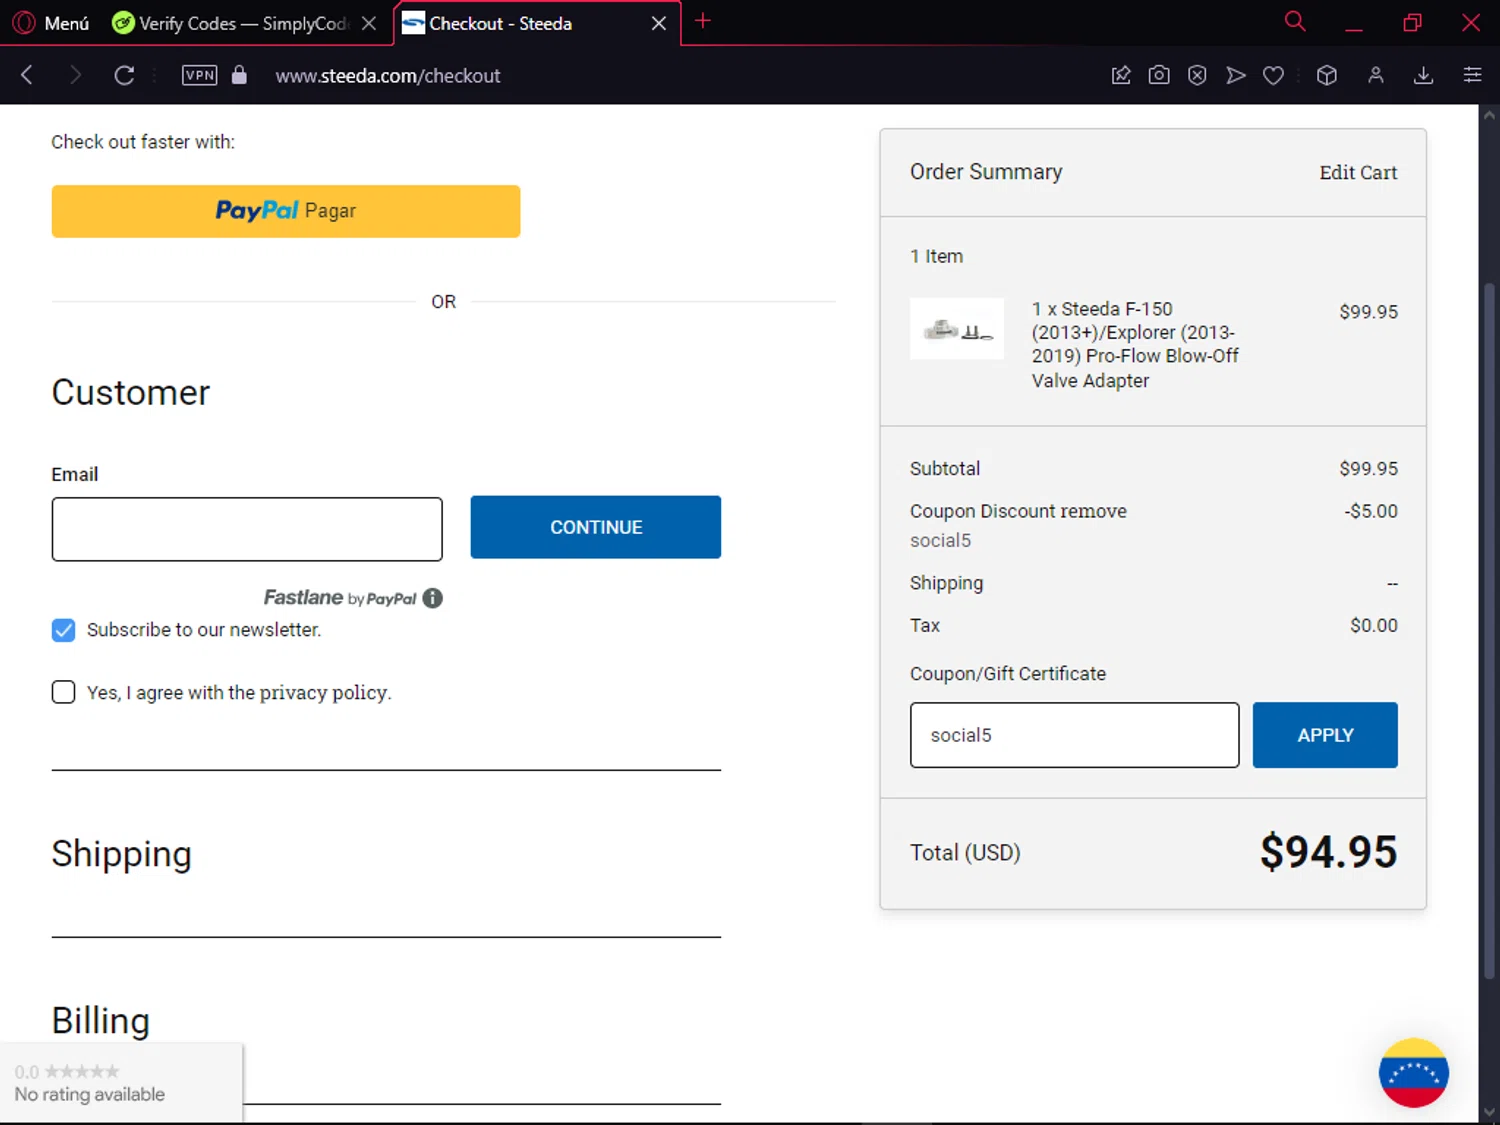Open the tab search icon
This screenshot has width=1500, height=1125.
(x=1295, y=22)
